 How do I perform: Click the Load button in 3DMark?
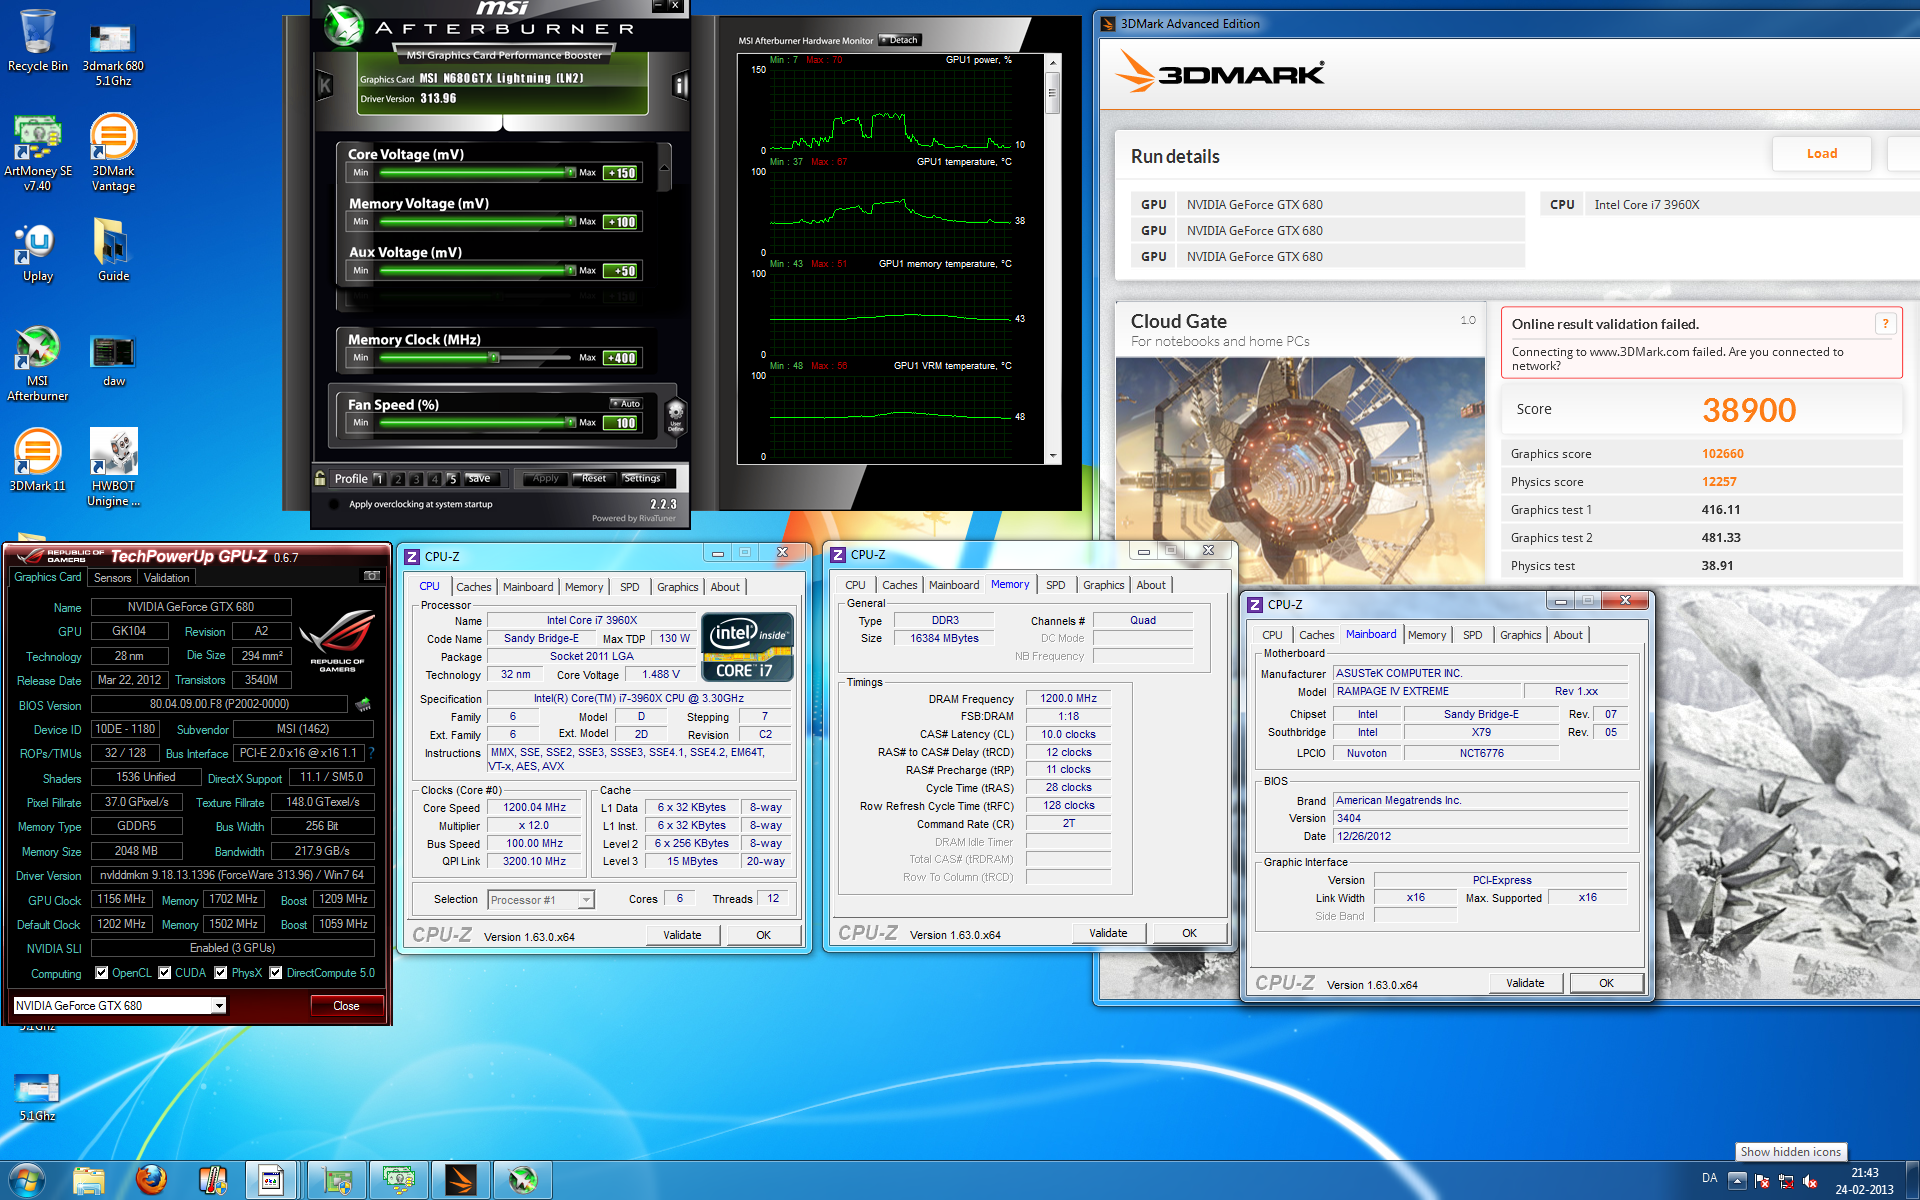[x=1822, y=153]
